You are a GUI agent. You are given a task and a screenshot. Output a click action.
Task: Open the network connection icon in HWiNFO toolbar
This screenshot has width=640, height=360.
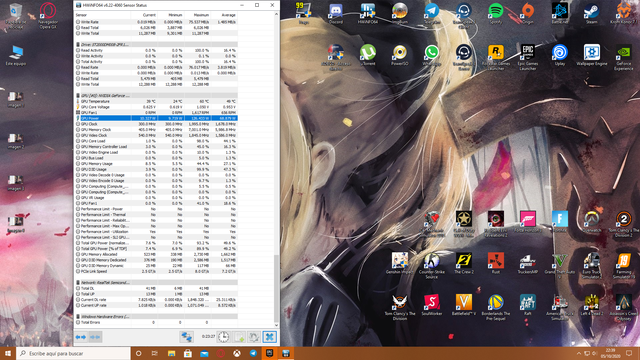tap(187, 337)
